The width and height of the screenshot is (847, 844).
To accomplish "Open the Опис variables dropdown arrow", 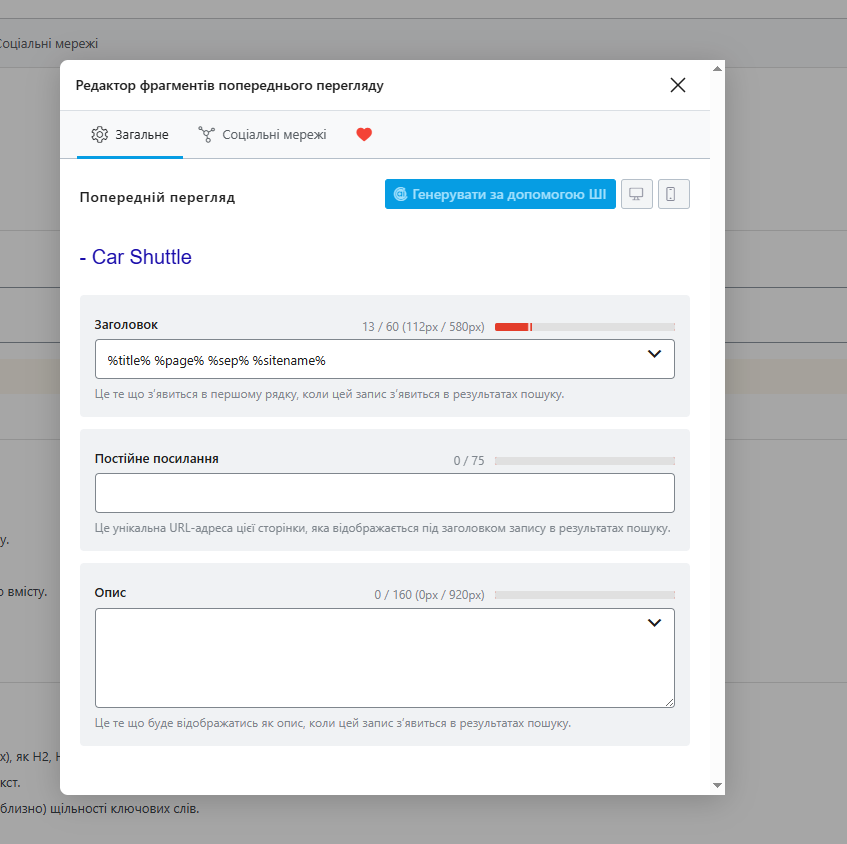I will click(654, 623).
